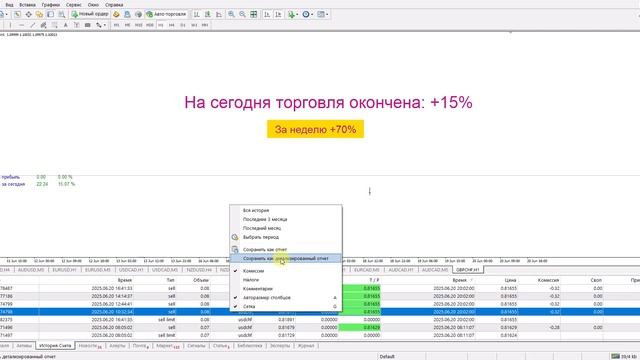Toggle the 'Комиссии' checked menu option
Image resolution: width=640 pixels, height=360 pixels.
click(286, 271)
